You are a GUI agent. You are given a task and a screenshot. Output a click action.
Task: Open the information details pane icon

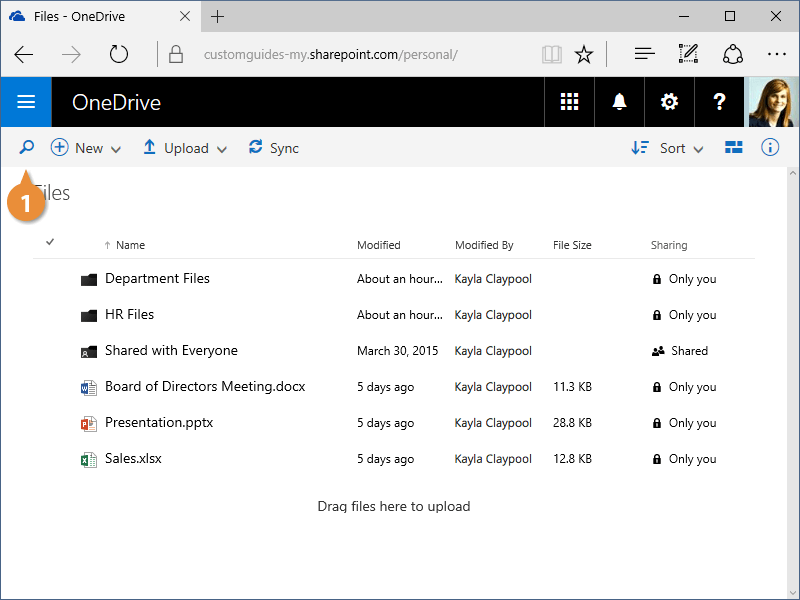pos(770,148)
